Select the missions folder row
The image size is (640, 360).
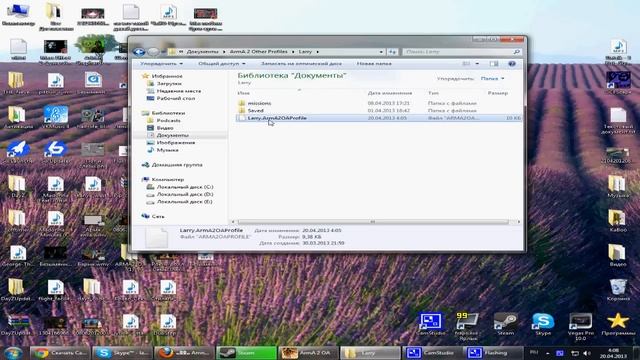coord(378,103)
